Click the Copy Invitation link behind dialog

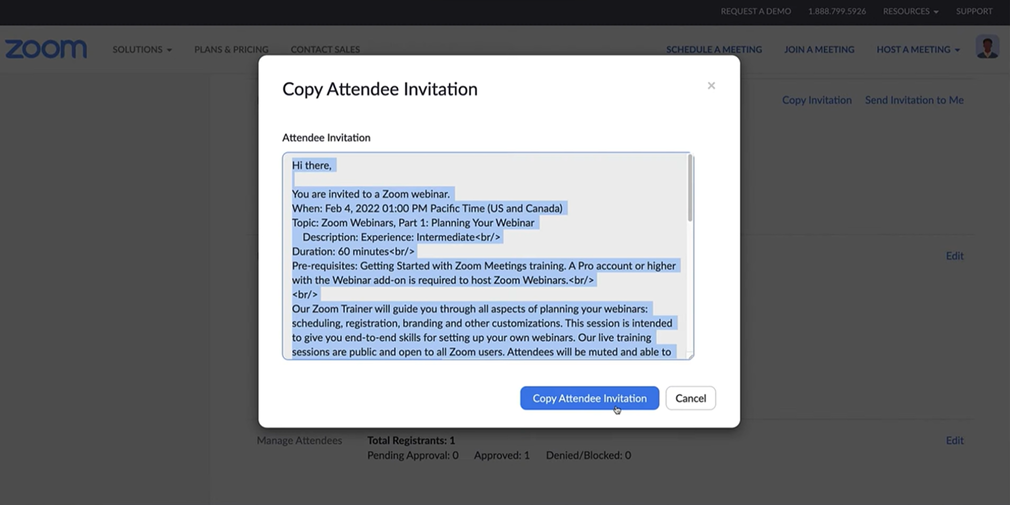(817, 100)
